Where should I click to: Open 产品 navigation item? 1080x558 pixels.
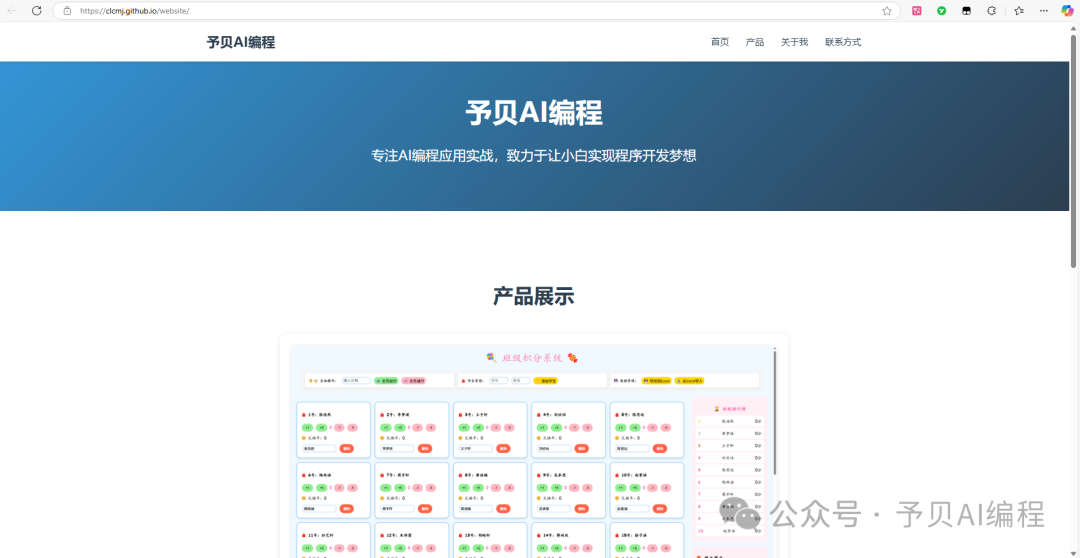tap(755, 42)
